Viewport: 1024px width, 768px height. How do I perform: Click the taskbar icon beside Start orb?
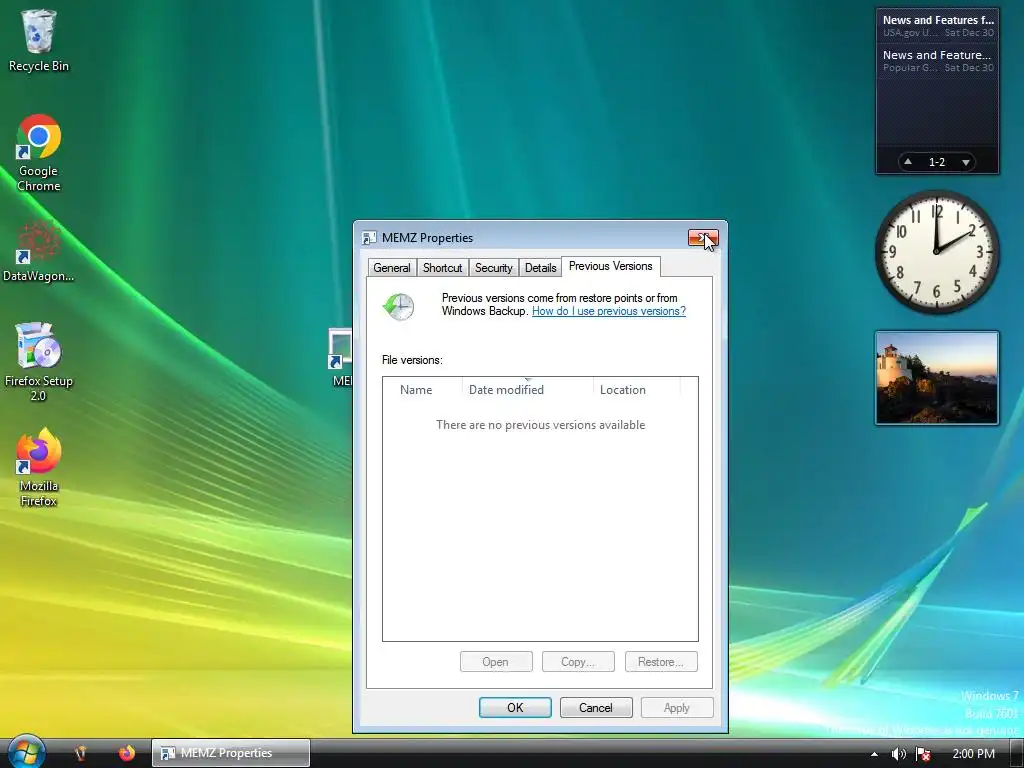pyautogui.click(x=80, y=753)
